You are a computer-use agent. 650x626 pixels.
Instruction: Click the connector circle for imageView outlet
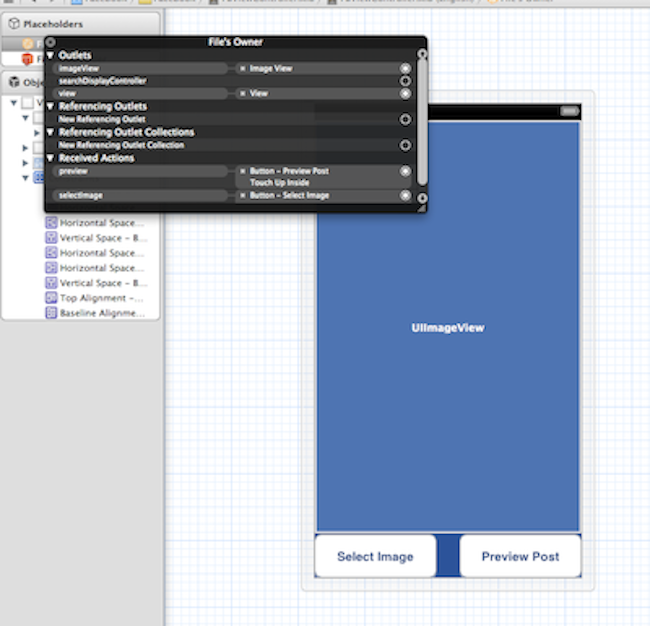(x=405, y=68)
